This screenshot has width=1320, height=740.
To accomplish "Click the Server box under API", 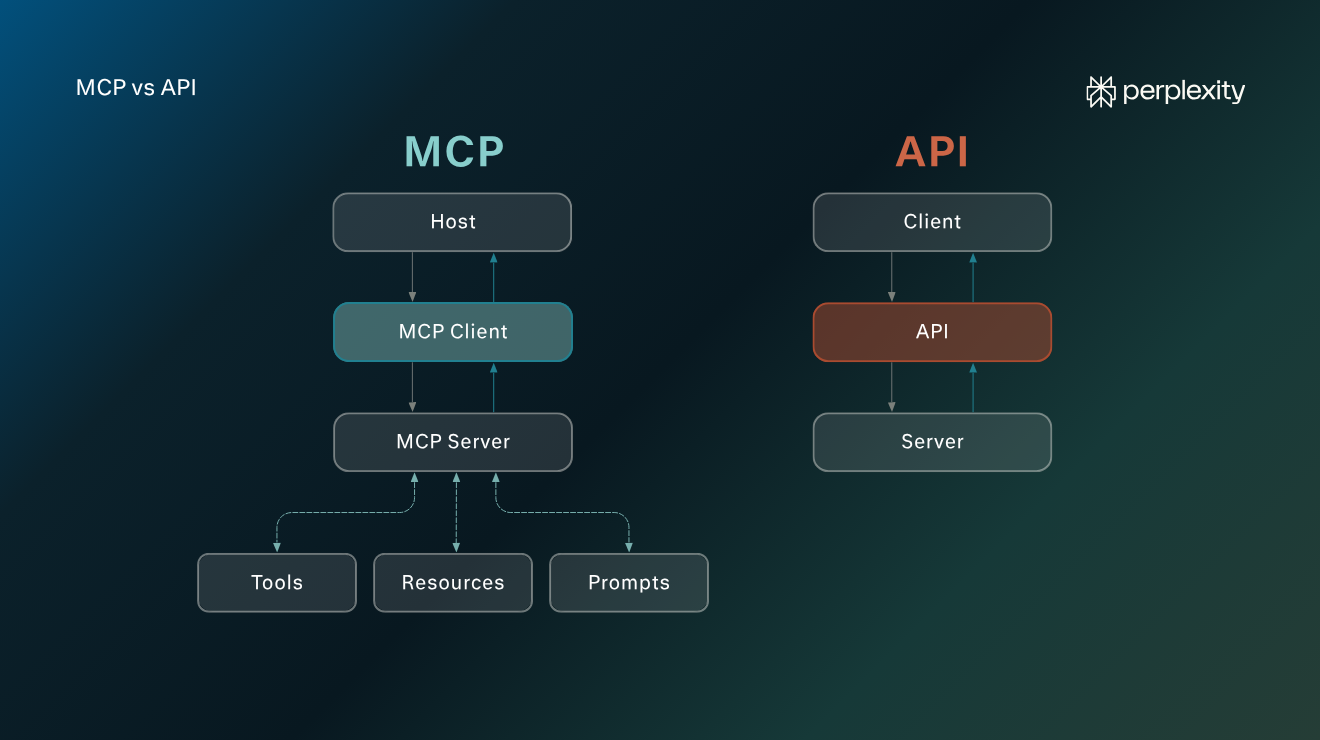I will pos(932,442).
